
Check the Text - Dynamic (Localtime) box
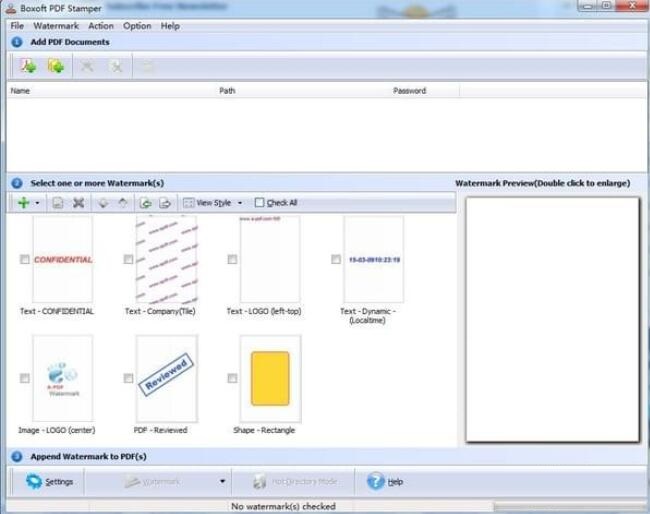pyautogui.click(x=336, y=259)
